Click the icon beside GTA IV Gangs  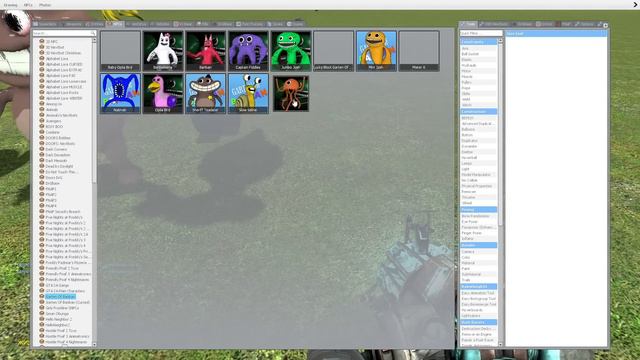click(42, 285)
